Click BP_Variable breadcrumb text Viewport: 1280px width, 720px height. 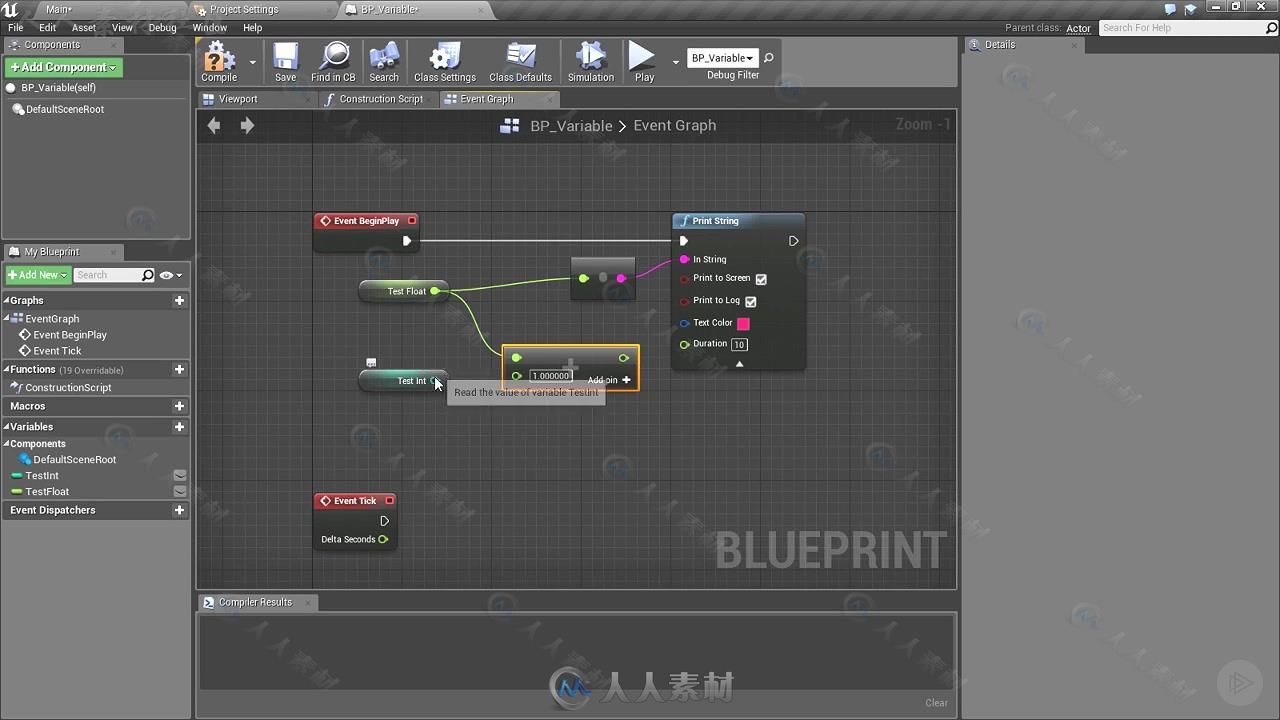[x=571, y=126]
